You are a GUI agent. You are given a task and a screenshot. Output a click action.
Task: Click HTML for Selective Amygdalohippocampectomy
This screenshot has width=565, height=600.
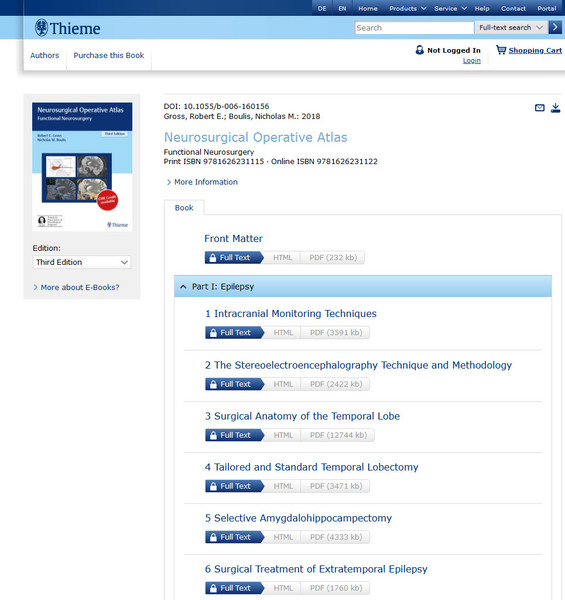283,537
